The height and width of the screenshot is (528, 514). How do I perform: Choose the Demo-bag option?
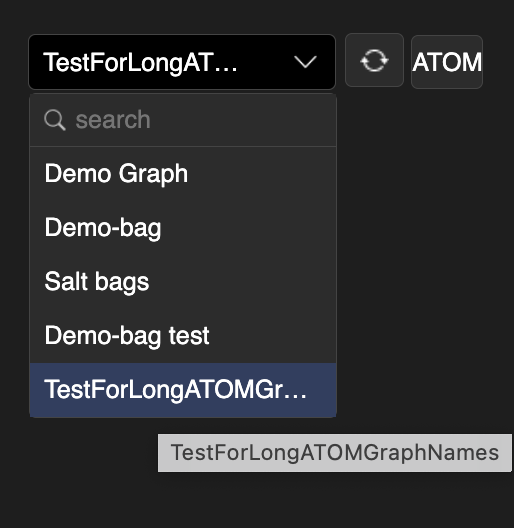[183, 228]
